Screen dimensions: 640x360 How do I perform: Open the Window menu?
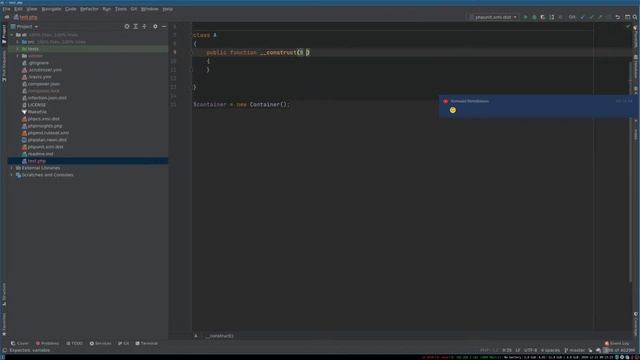coord(149,9)
